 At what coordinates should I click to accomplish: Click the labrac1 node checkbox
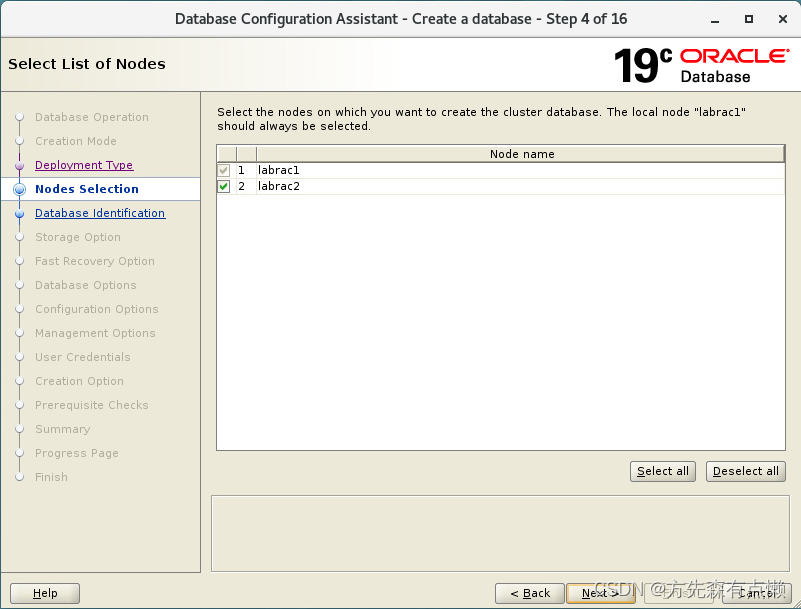[x=224, y=170]
